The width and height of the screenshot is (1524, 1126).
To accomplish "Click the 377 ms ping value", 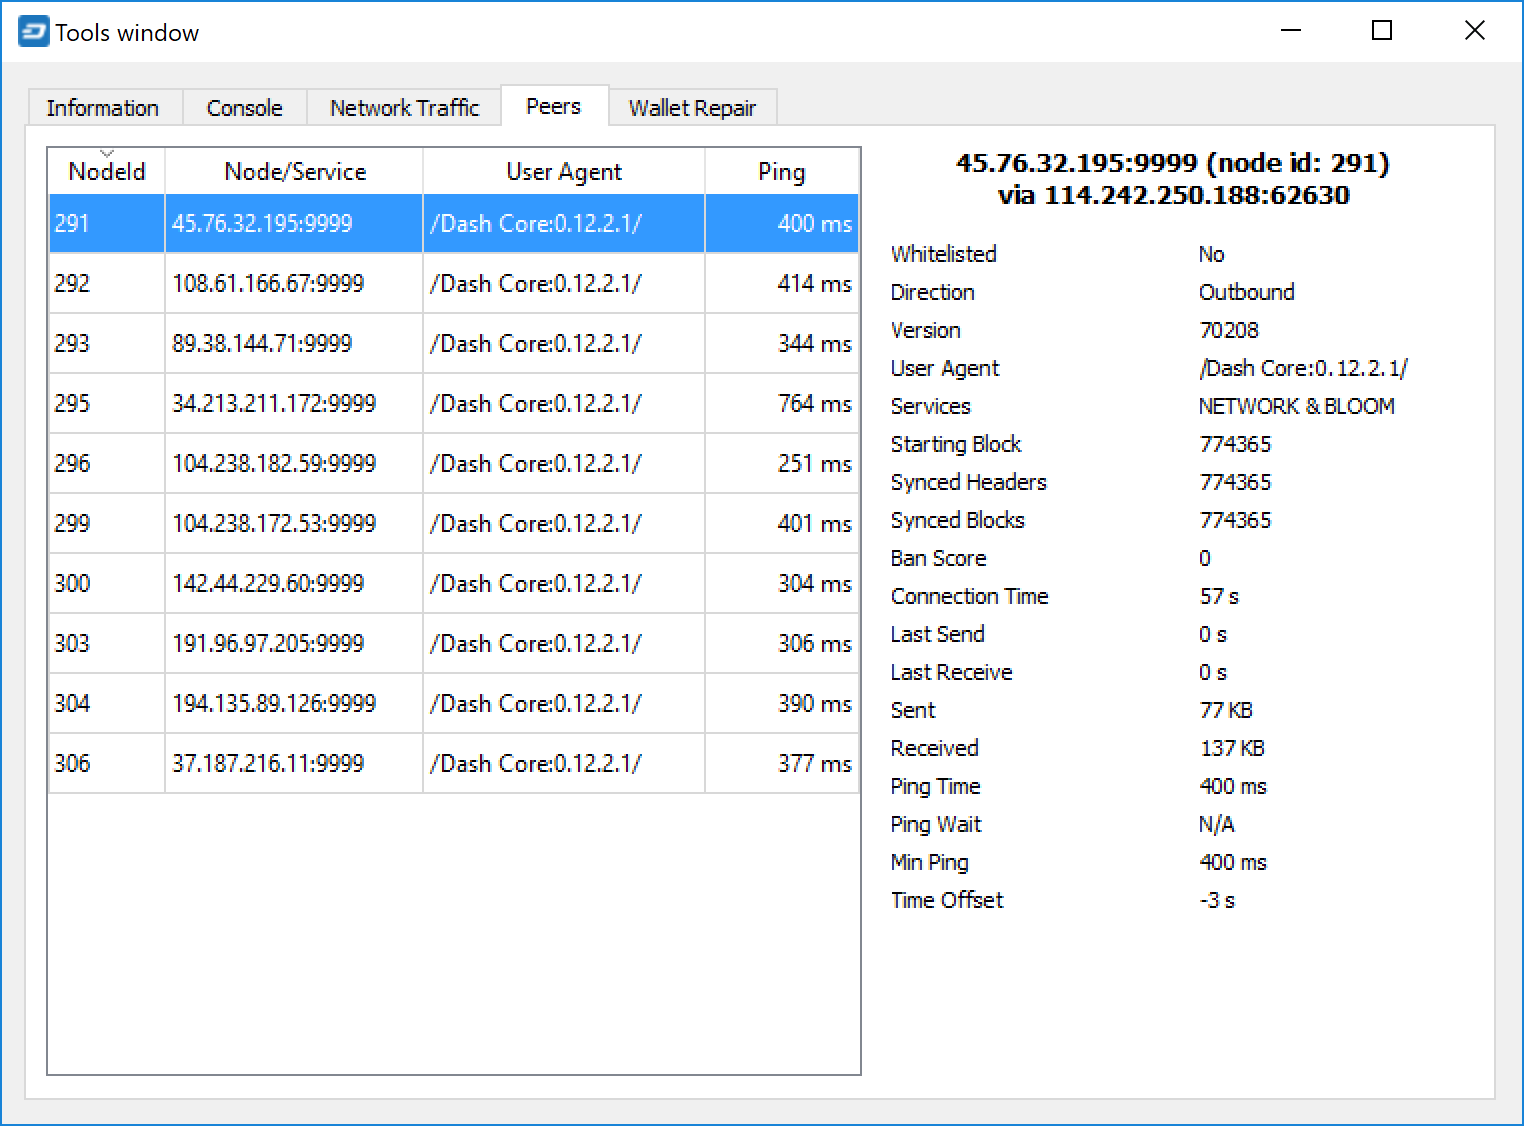I will pos(815,763).
